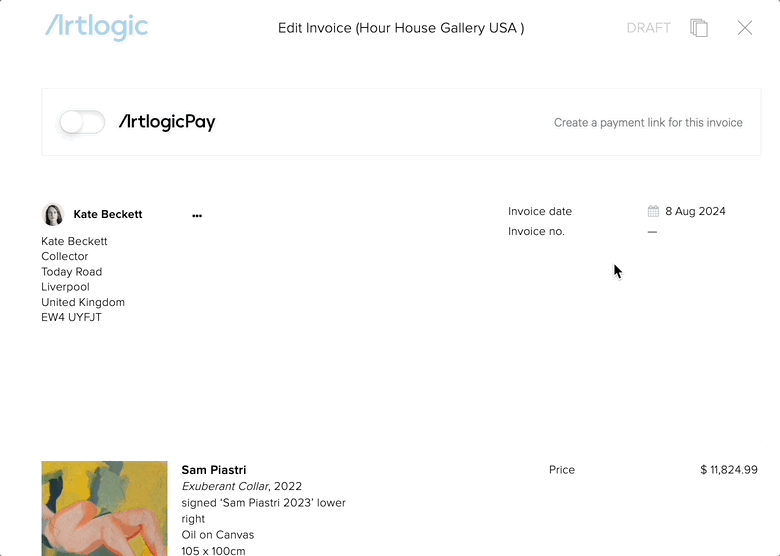Click the Artlogic logo

click(x=97, y=27)
